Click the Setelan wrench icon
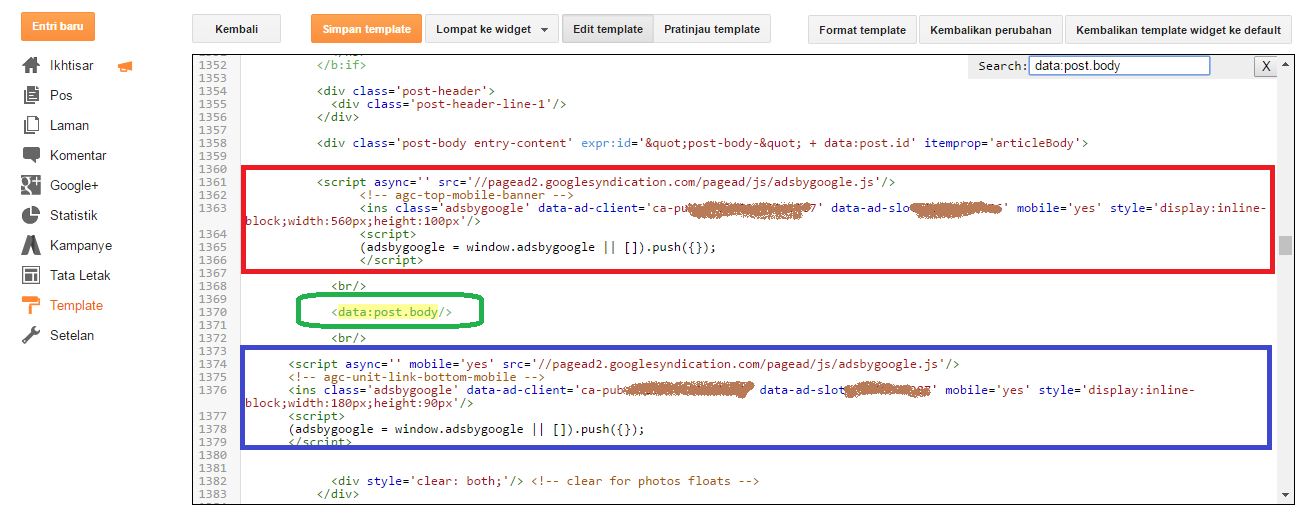The image size is (1305, 510). pyautogui.click(x=31, y=336)
